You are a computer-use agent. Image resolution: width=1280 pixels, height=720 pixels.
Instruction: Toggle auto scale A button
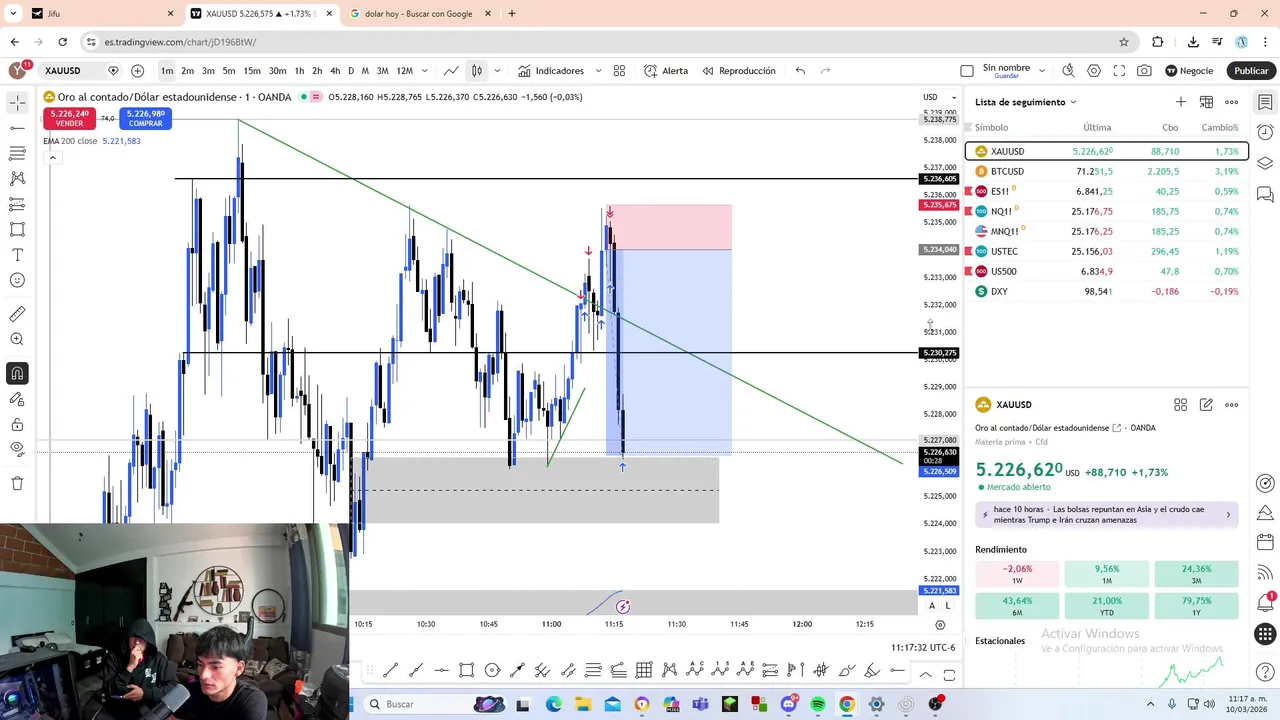pos(932,605)
